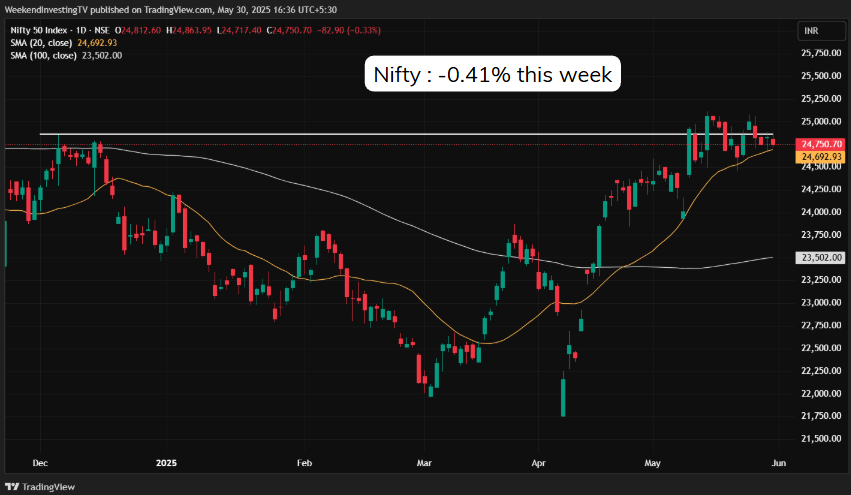Click the Dec label on time axis
Viewport: 851px width, 495px height.
coord(40,463)
